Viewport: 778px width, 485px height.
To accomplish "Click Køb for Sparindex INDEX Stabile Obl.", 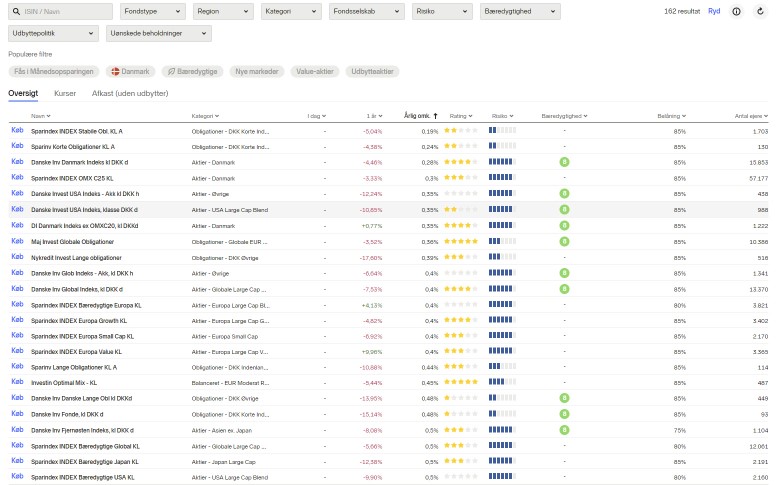I will pyautogui.click(x=17, y=130).
